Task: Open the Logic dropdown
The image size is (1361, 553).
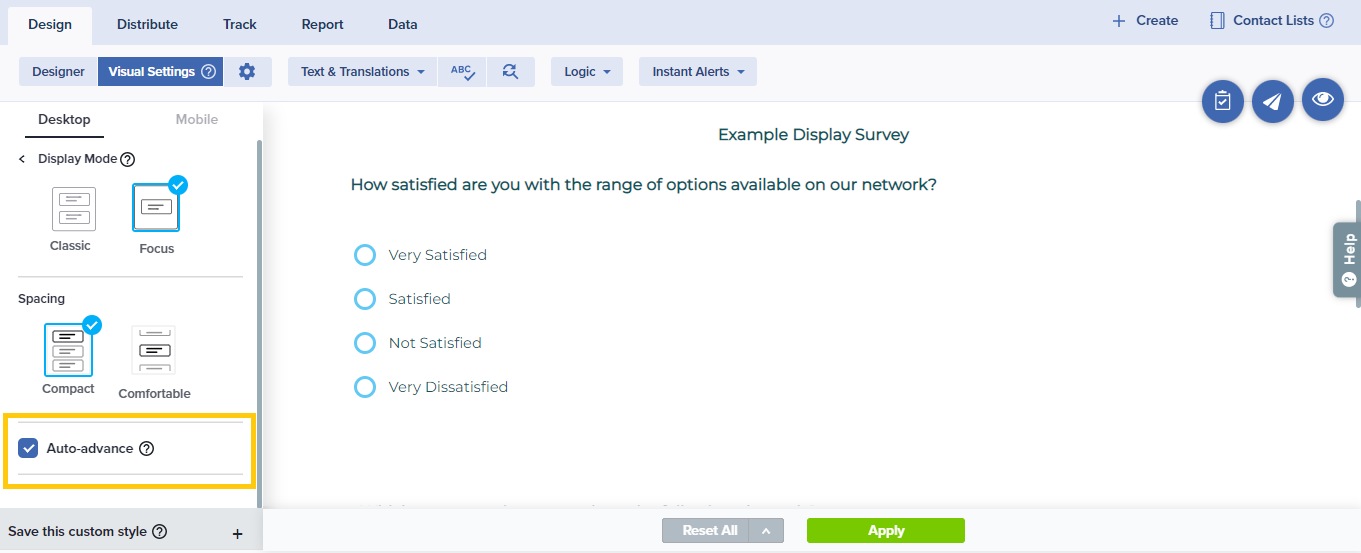Action: (x=587, y=71)
